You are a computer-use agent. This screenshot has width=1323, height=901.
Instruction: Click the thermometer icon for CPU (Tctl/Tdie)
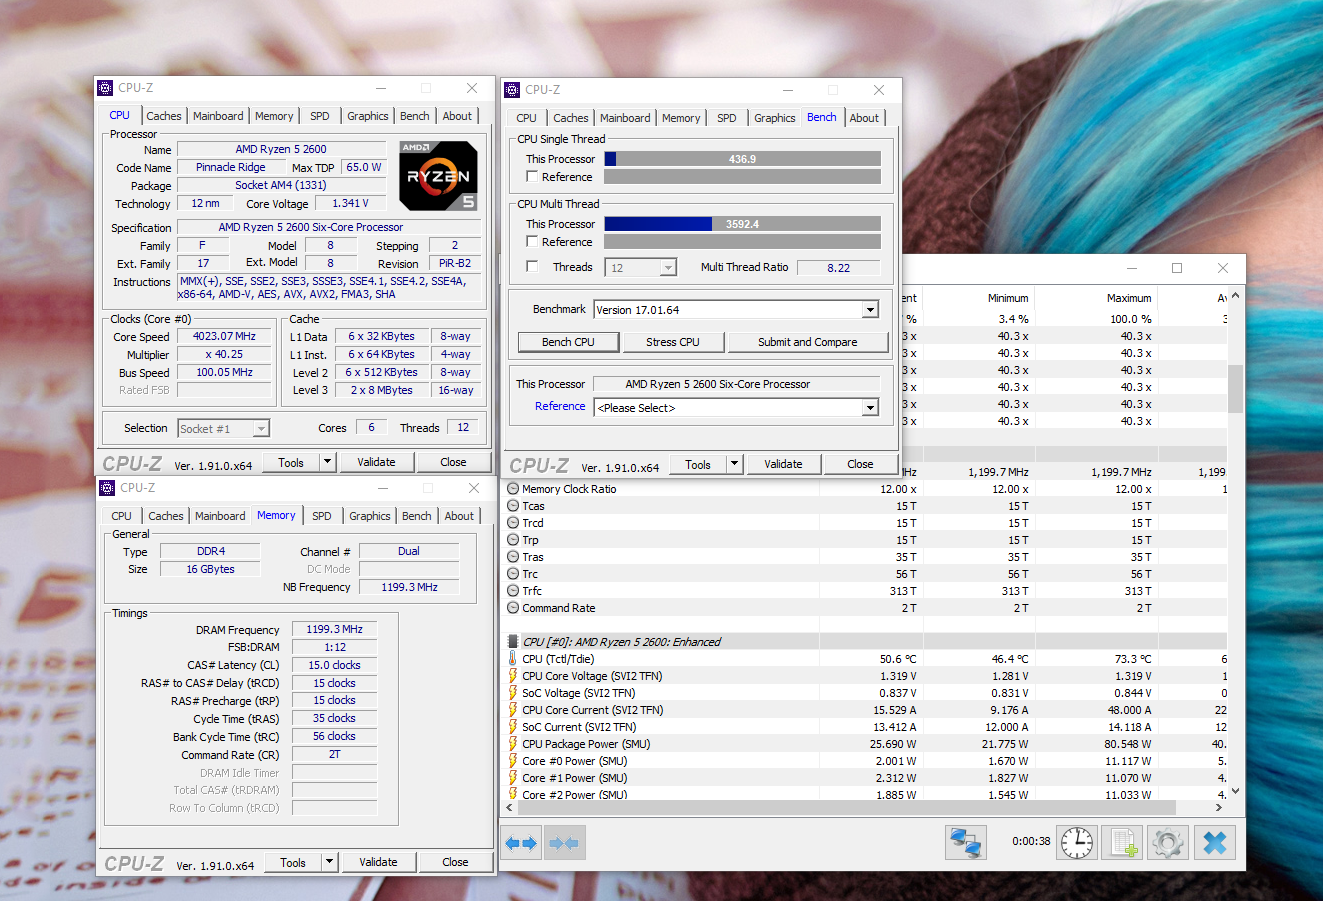513,659
